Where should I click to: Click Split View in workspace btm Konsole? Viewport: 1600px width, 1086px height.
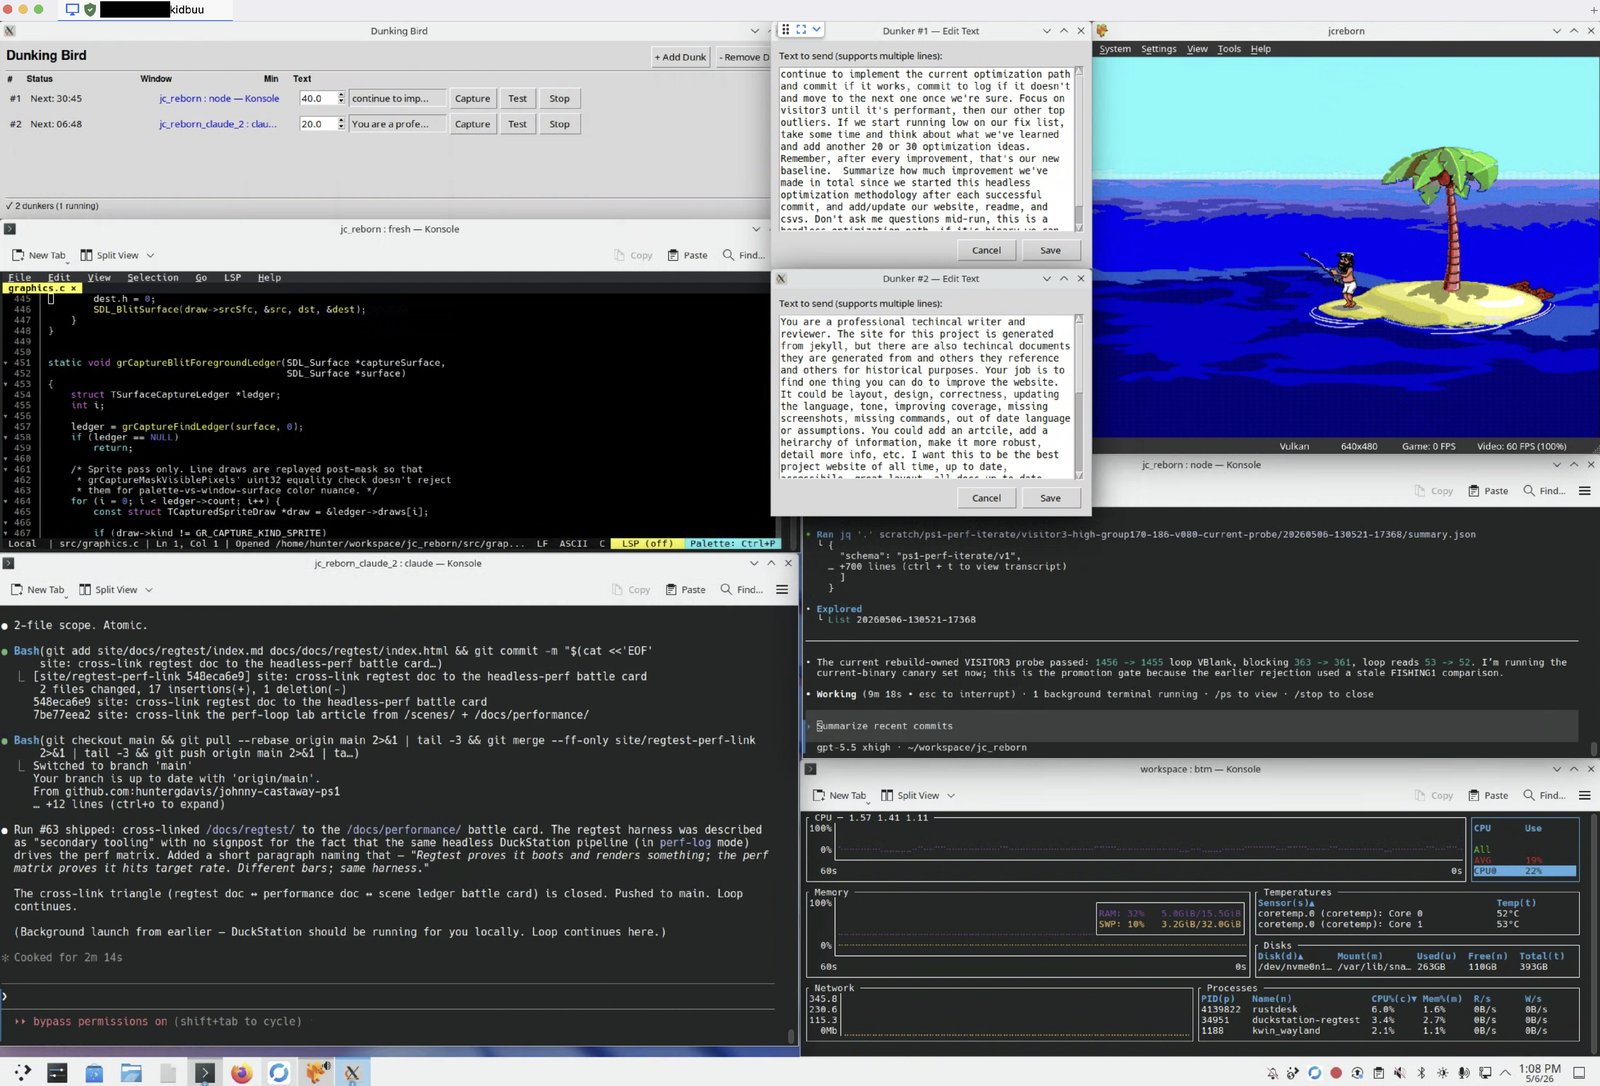click(910, 796)
